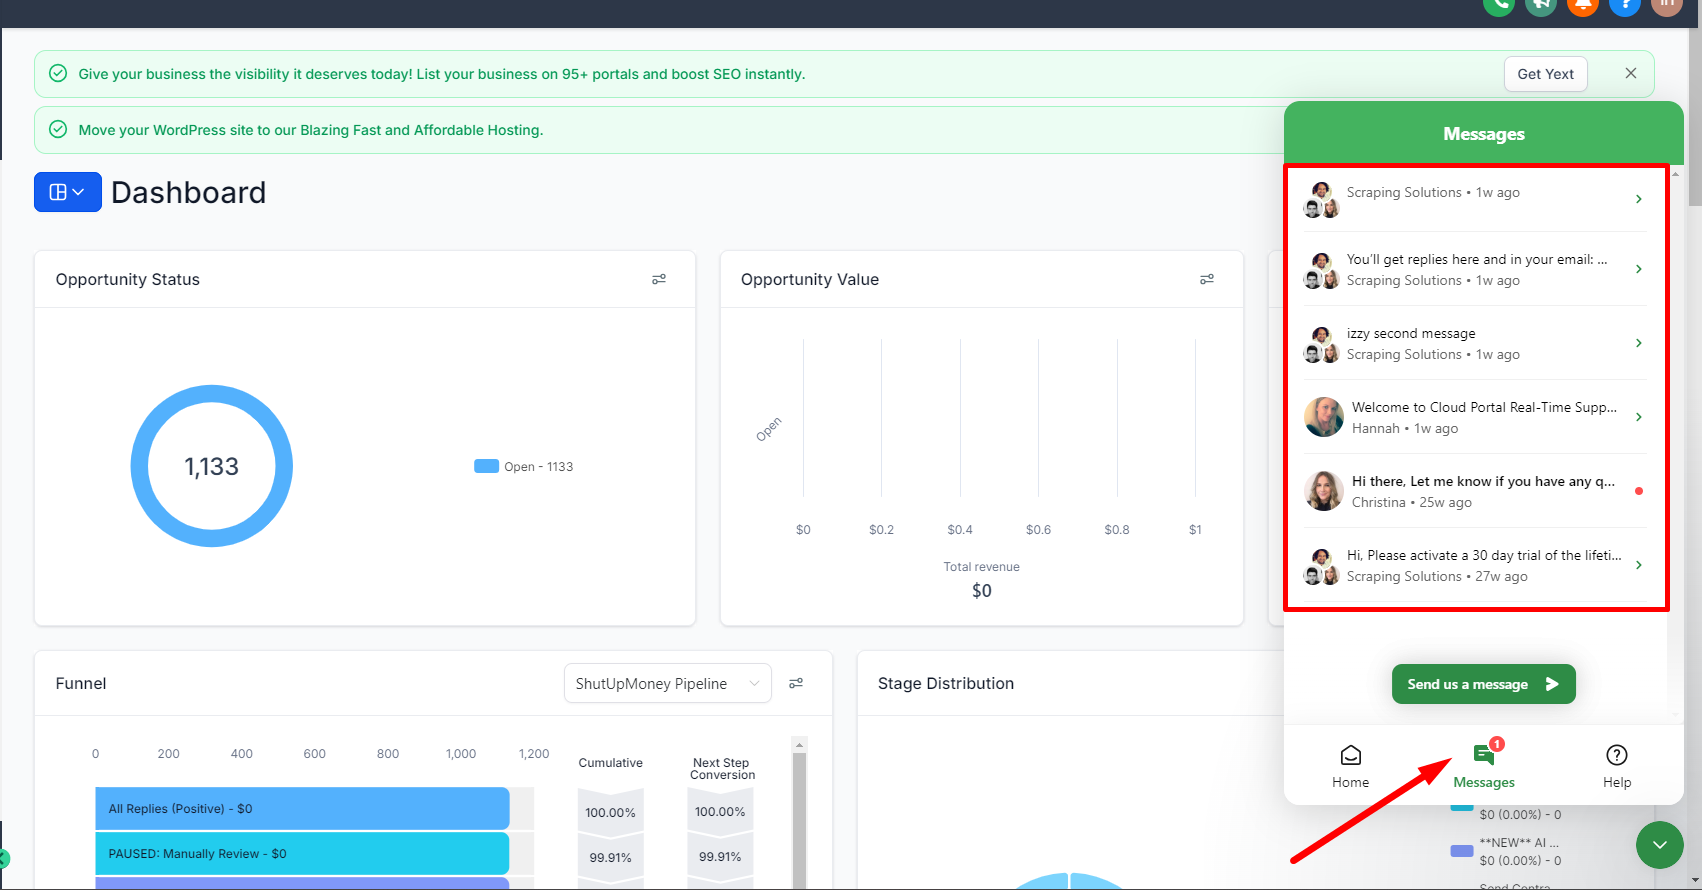This screenshot has height=890, width=1702.
Task: Collapse chat widget with green chevron button
Action: pos(1660,845)
